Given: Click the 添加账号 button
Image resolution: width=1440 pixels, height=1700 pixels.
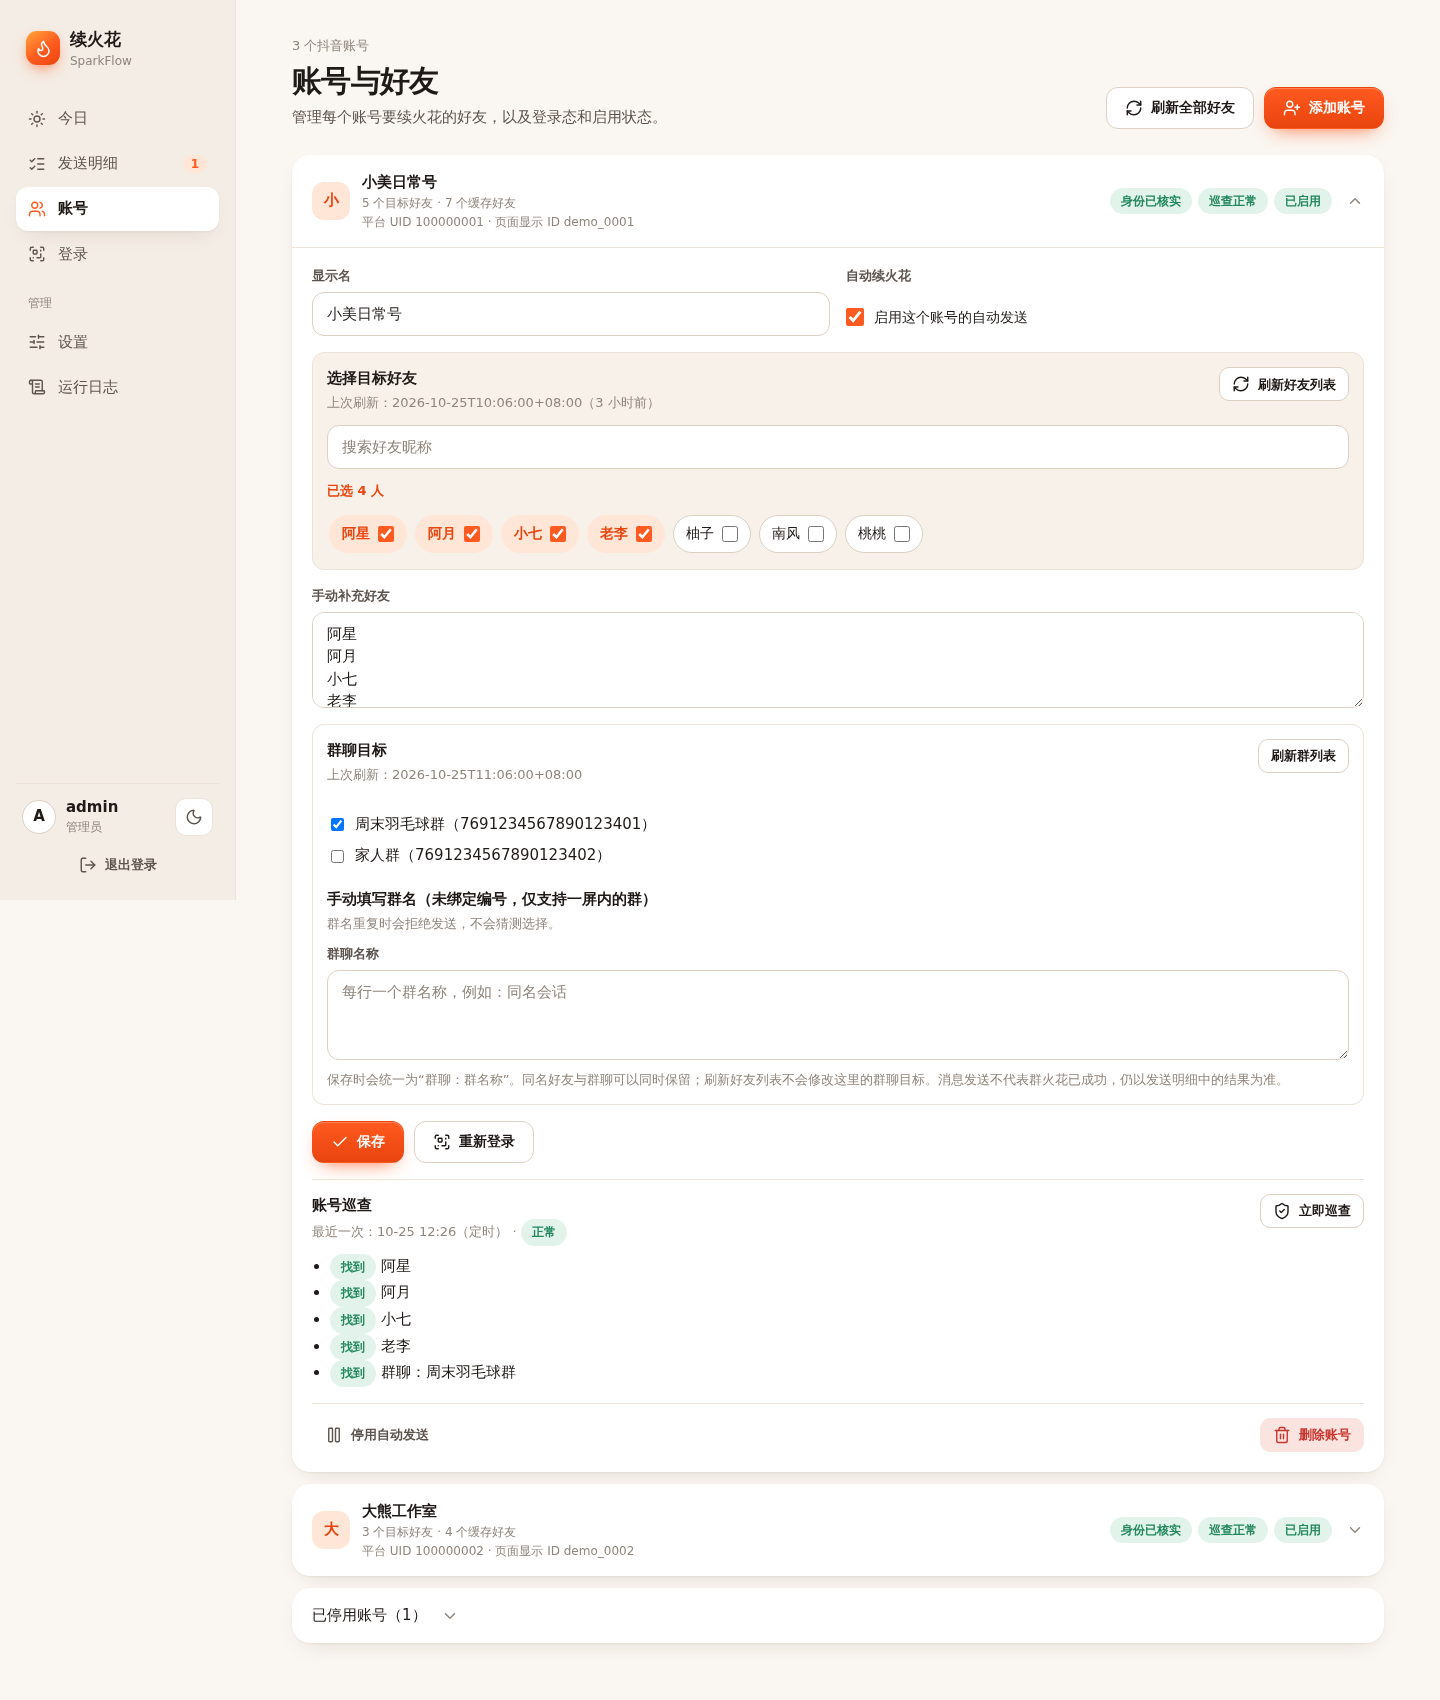Looking at the screenshot, I should pyautogui.click(x=1324, y=108).
